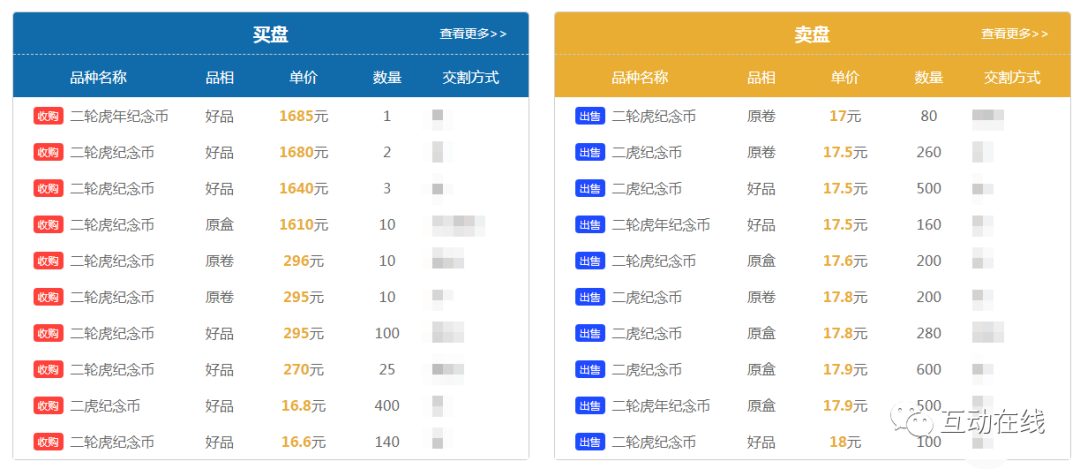This screenshot has width=1080, height=469.
Task: Select 单价 column header in 卖盘 table
Action: tap(844, 77)
